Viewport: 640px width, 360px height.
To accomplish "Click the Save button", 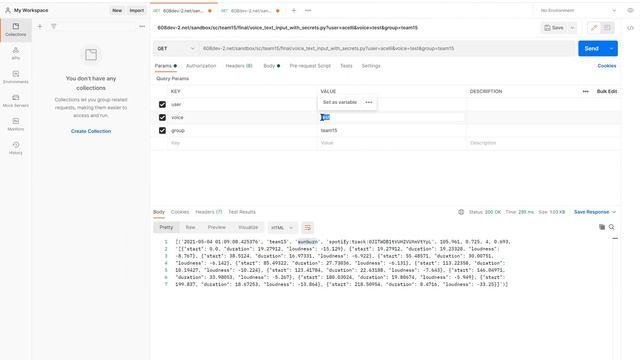I will [x=554, y=28].
